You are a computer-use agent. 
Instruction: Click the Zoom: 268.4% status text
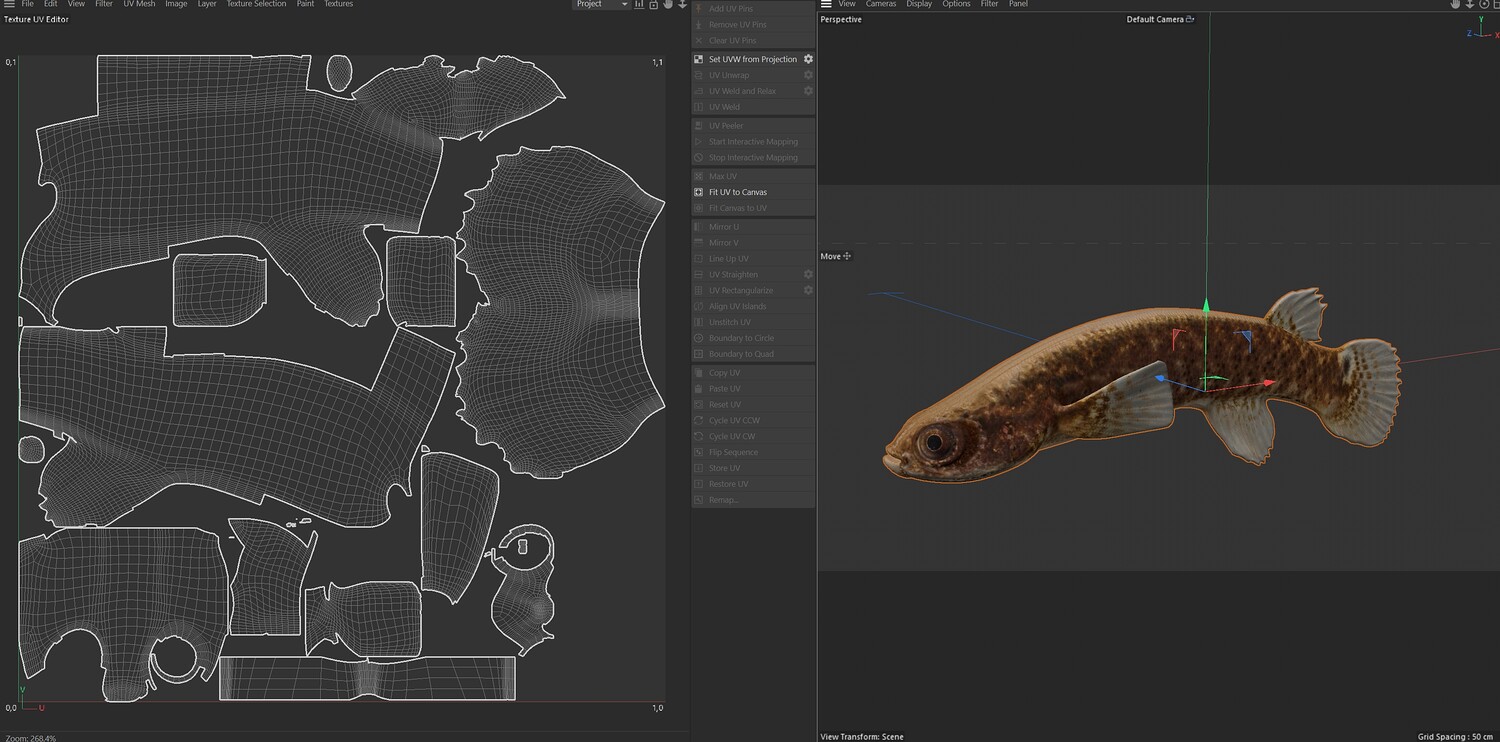(31, 738)
